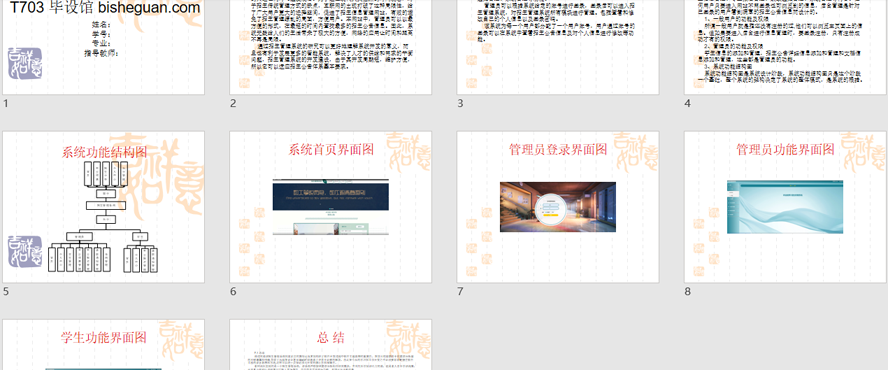This screenshot has height=370, width=888.
Task: Open slide 6 系统首页界面图 thumbnail
Action: coord(331,207)
